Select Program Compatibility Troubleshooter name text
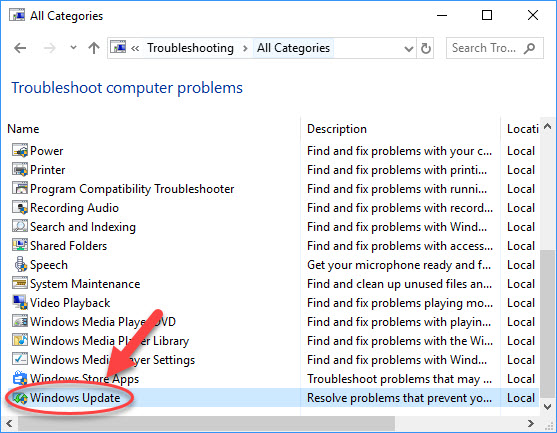This screenshot has height=433, width=557. click(x=132, y=189)
